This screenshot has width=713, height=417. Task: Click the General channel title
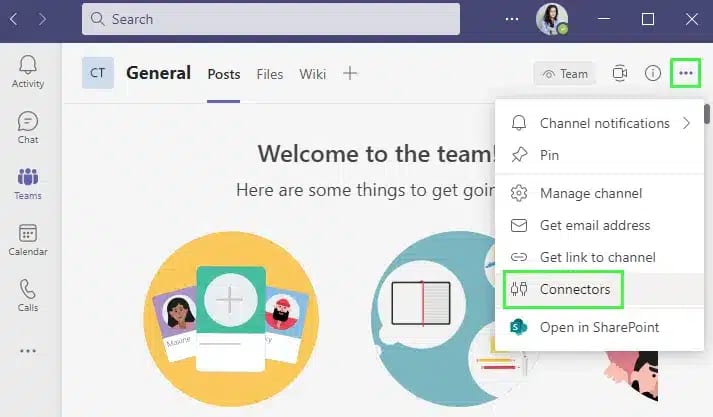(158, 73)
